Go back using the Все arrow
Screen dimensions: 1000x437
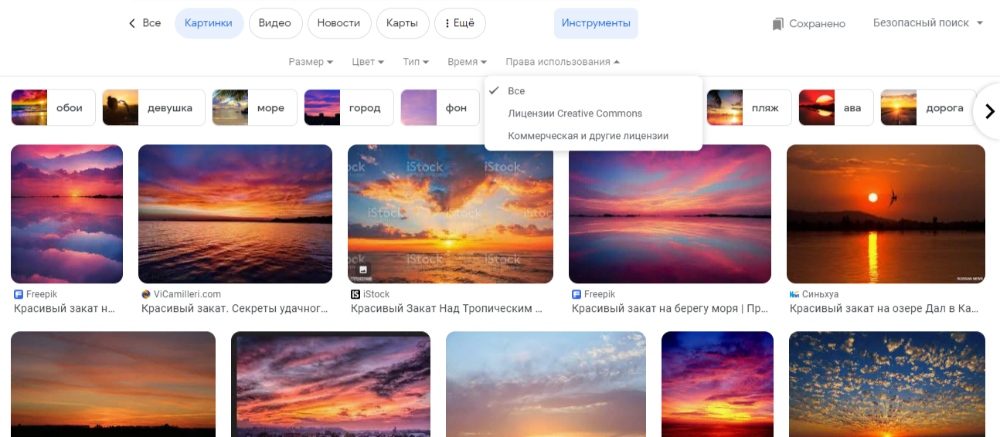(132, 24)
